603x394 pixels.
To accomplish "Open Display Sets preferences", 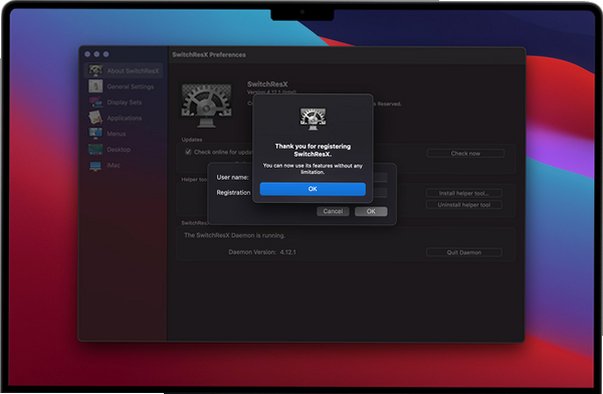I will [124, 102].
